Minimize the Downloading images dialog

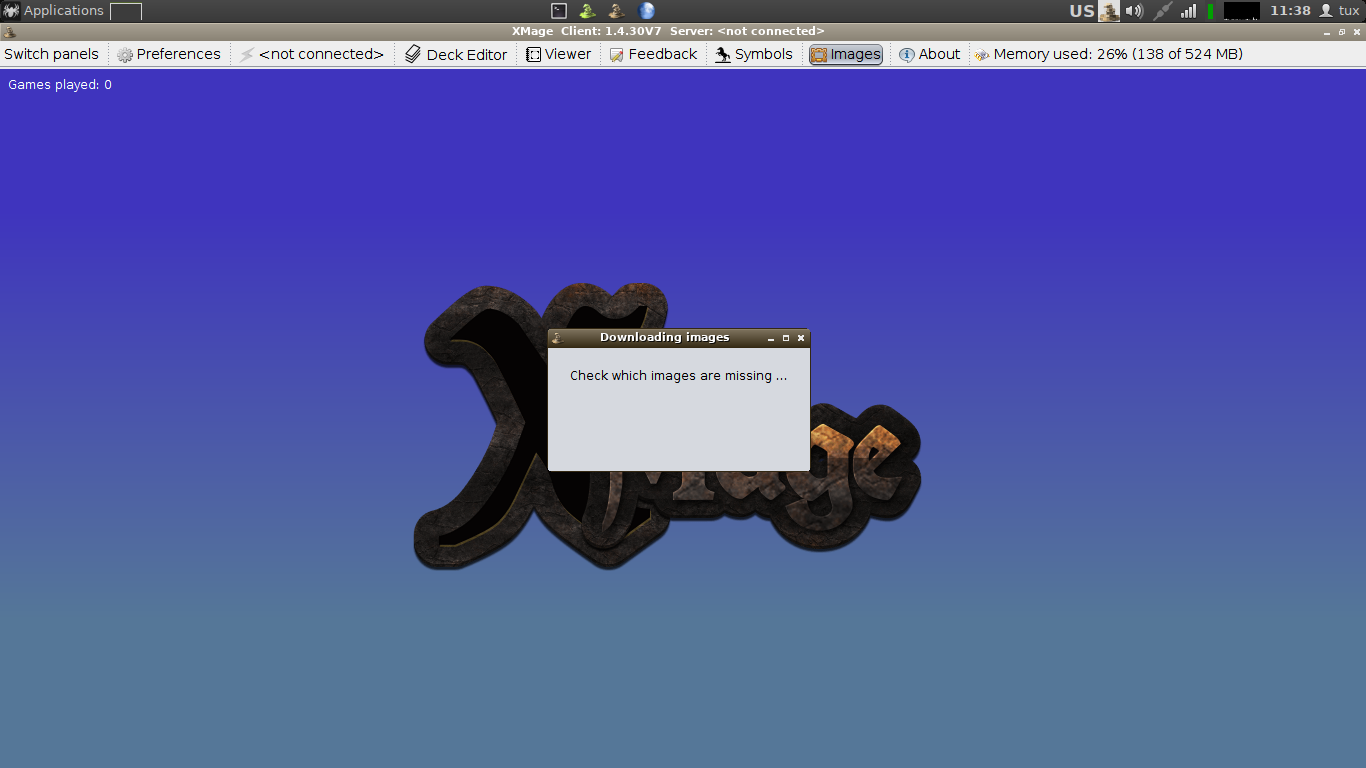771,339
